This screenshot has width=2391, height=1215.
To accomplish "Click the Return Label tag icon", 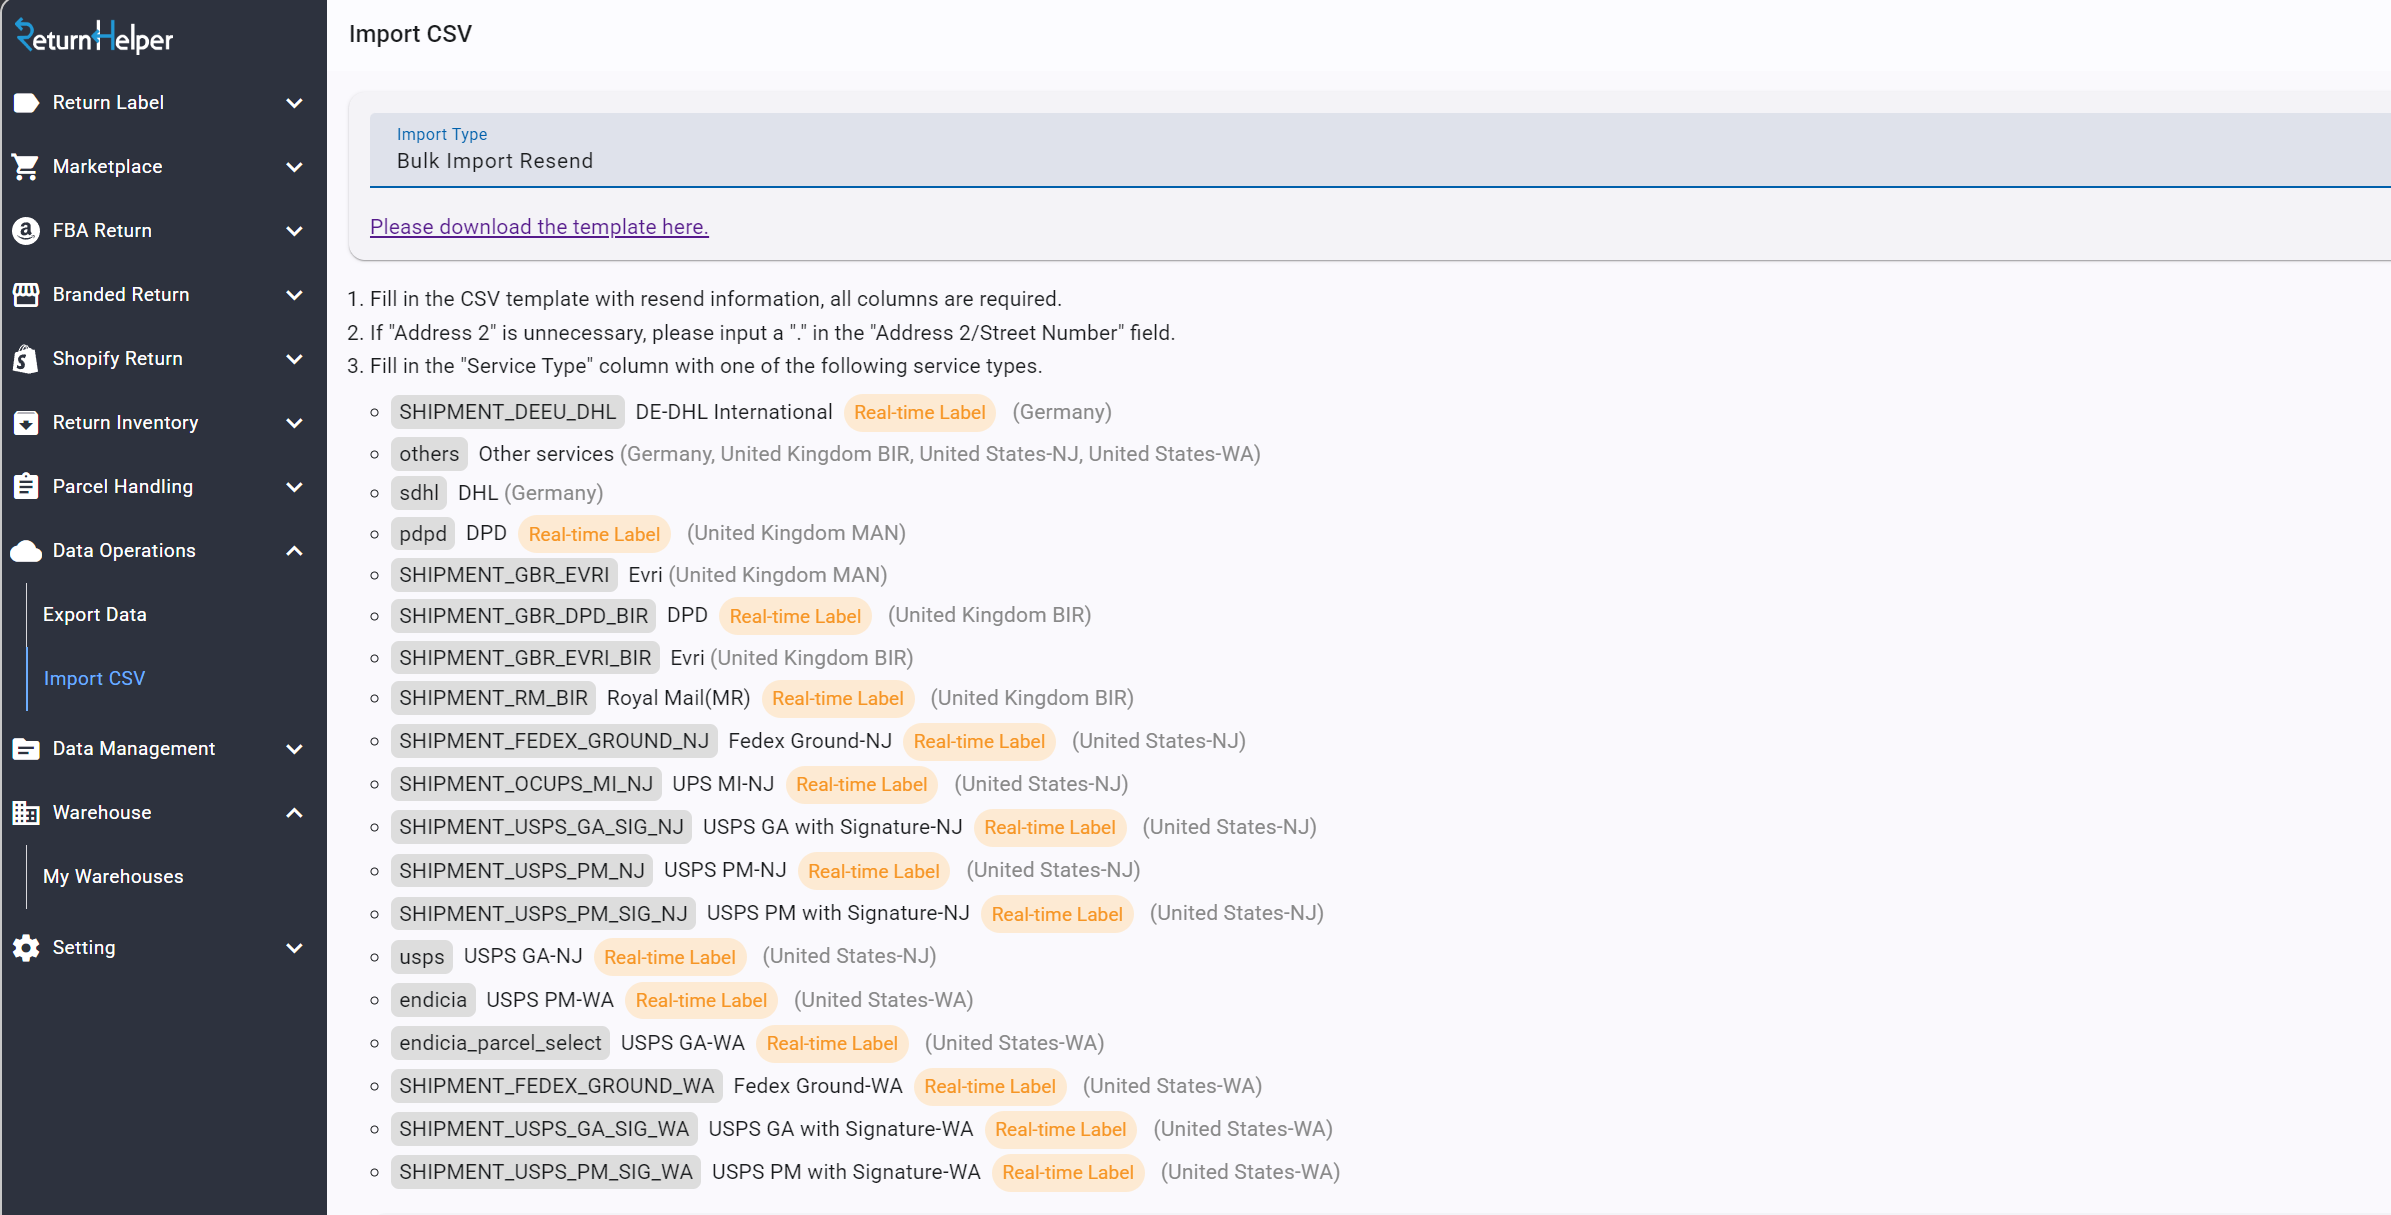I will [26, 103].
